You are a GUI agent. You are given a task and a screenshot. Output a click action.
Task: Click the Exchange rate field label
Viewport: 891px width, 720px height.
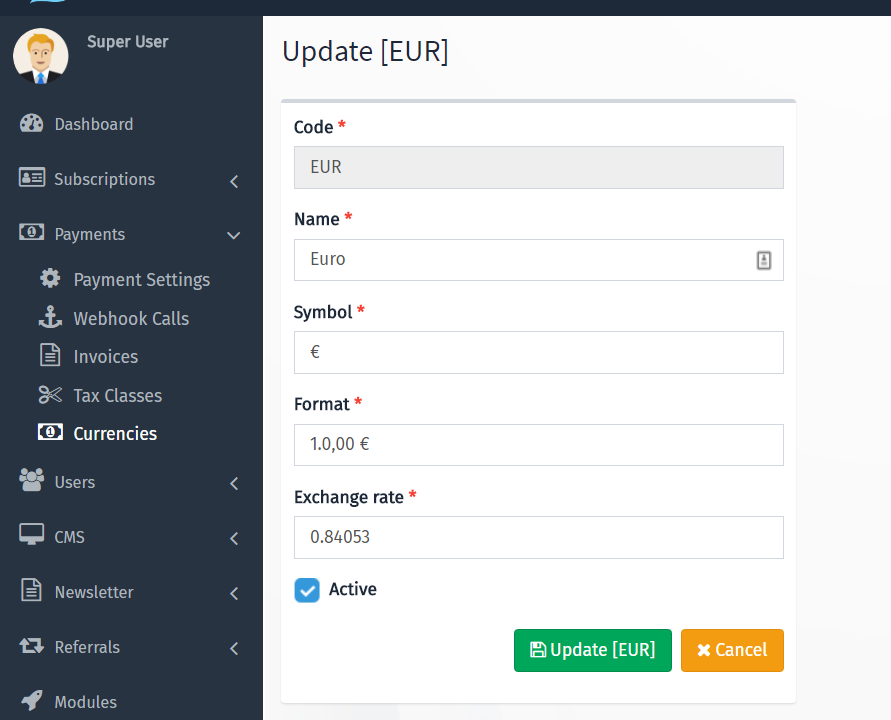coord(349,497)
